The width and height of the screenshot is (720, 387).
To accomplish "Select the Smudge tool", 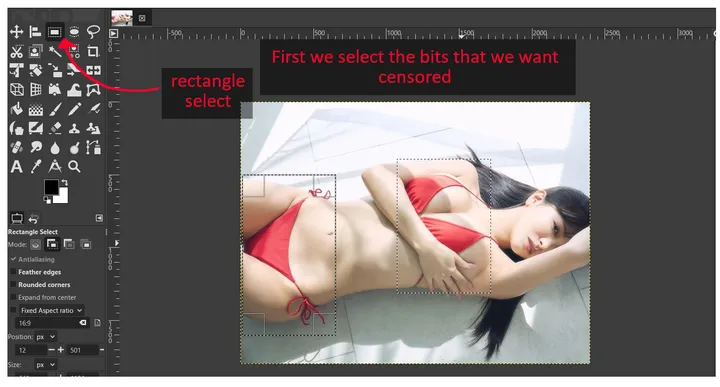I will pos(35,147).
